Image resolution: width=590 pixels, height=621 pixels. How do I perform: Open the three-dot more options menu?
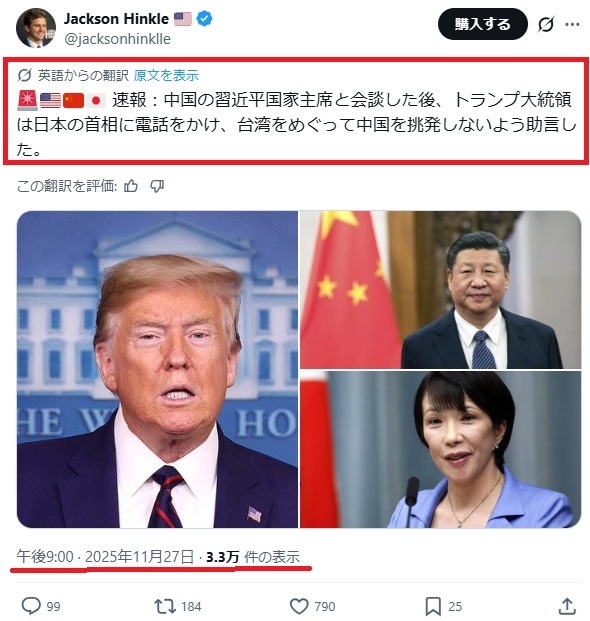(573, 25)
